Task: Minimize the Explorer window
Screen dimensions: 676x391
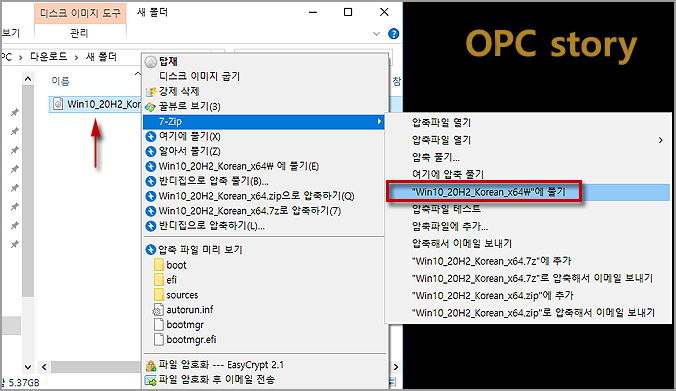Action: click(x=313, y=13)
